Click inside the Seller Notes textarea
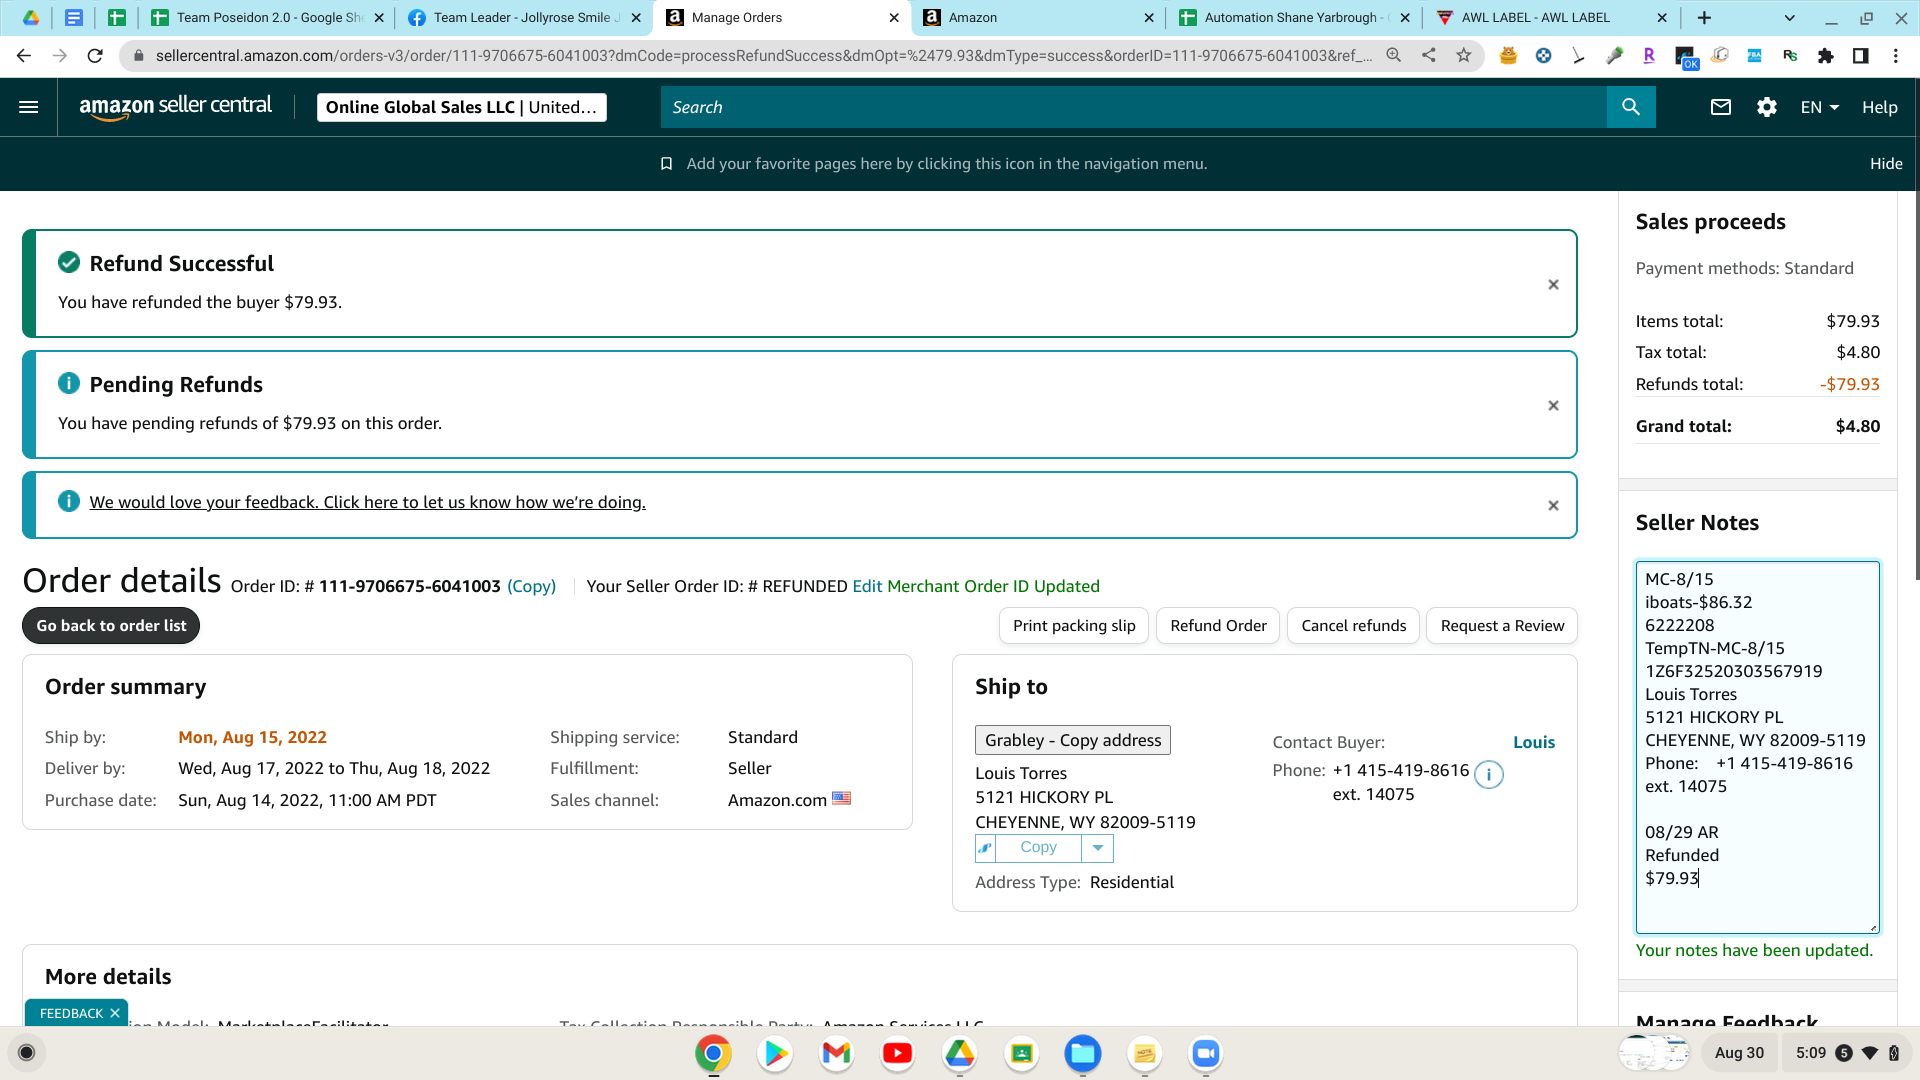The image size is (1920, 1080). coord(1757,747)
